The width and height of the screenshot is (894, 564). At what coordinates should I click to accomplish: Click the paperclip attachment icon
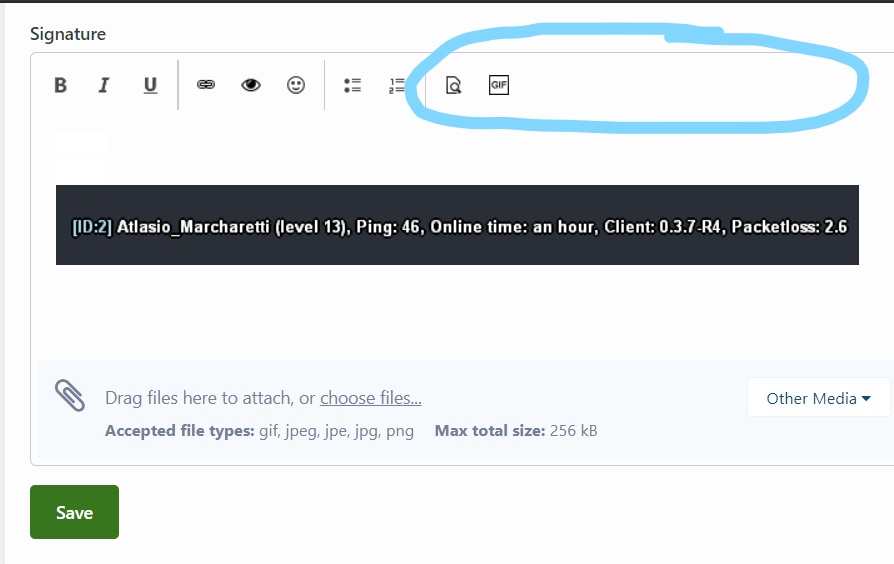(70, 396)
